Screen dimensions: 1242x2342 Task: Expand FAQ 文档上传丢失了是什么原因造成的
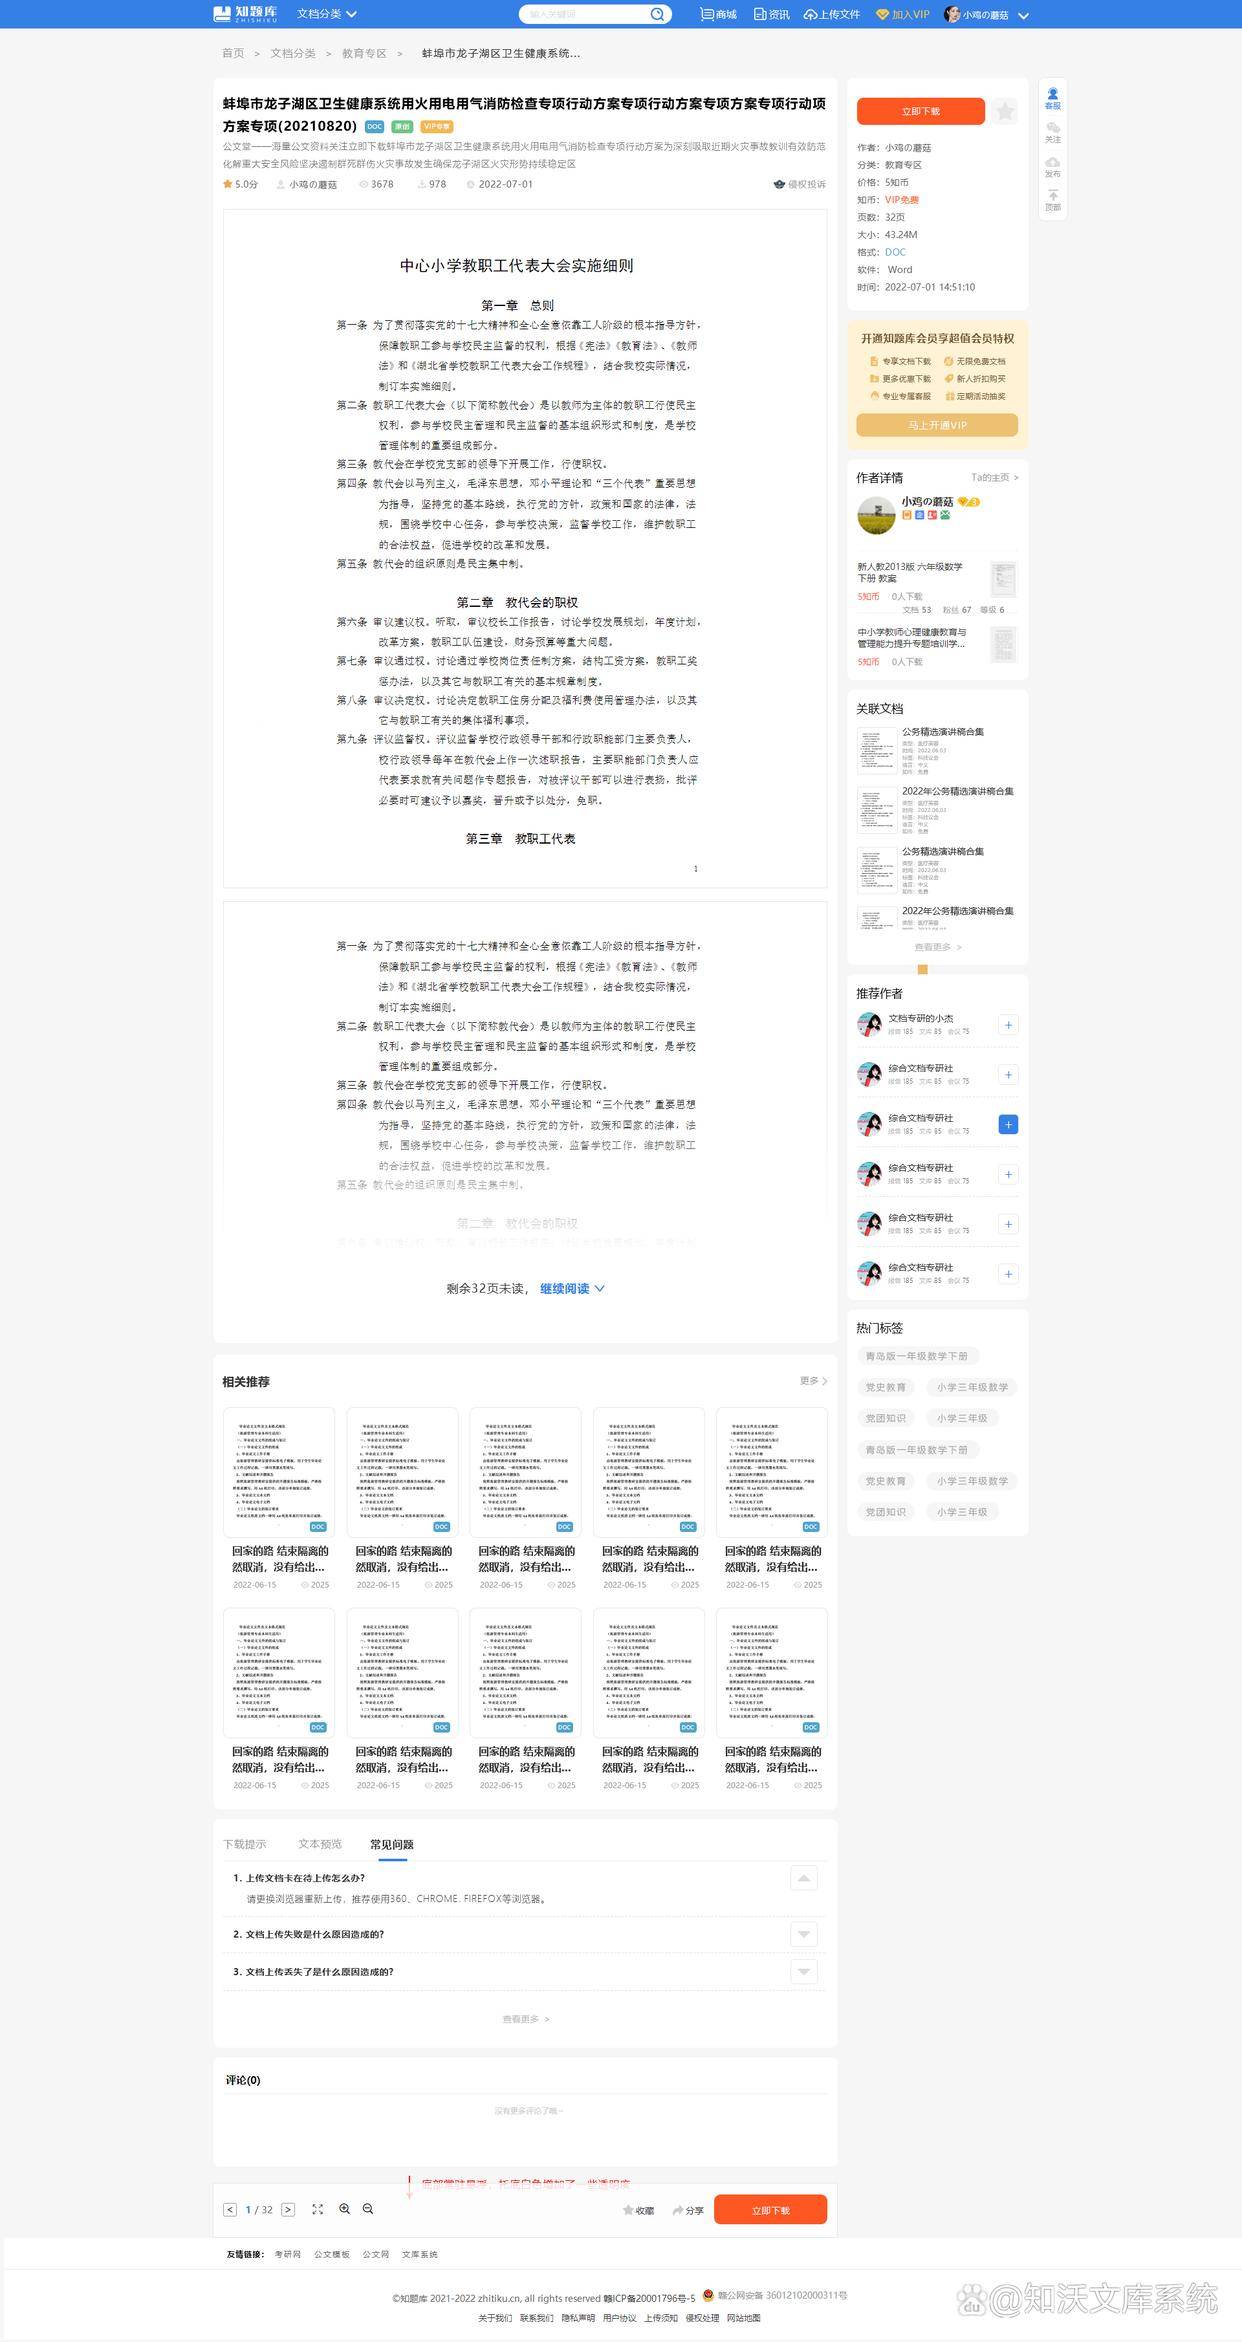click(803, 1972)
